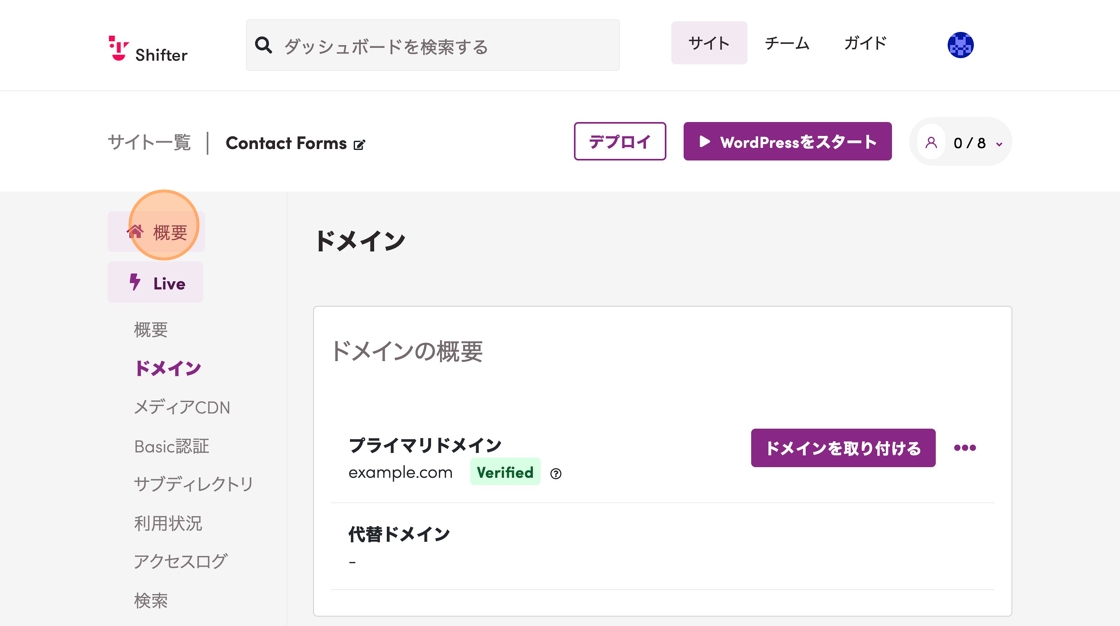Open the user avatar profile

tap(960, 45)
